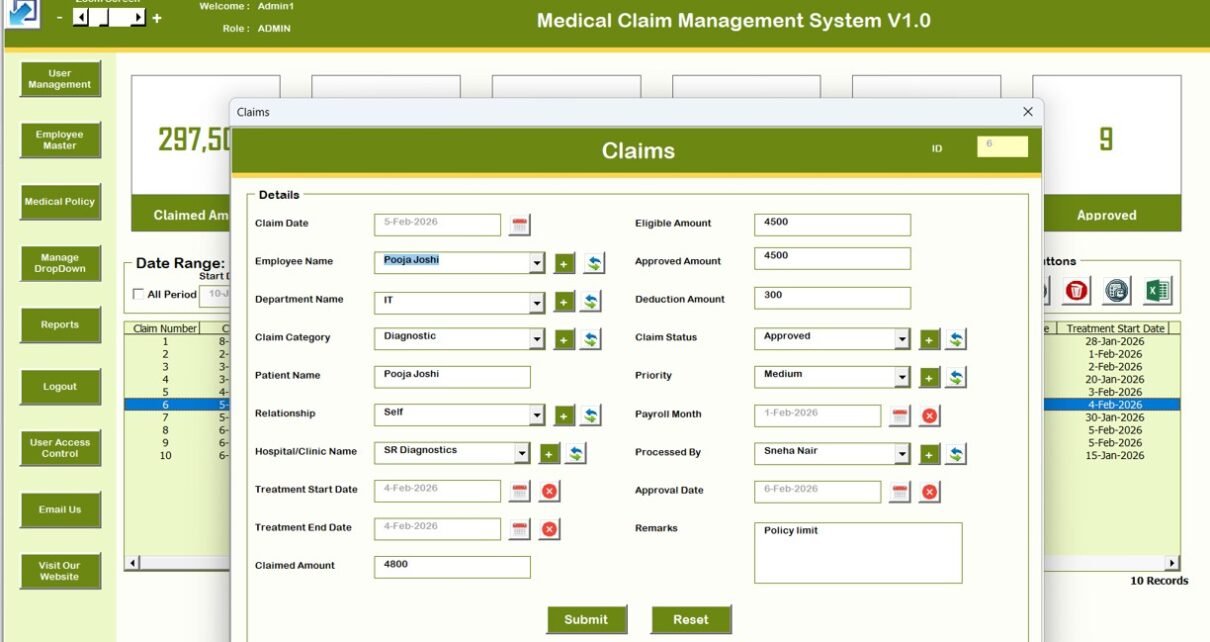The height and width of the screenshot is (642, 1210).
Task: Submit the claim form
Action: (x=586, y=619)
